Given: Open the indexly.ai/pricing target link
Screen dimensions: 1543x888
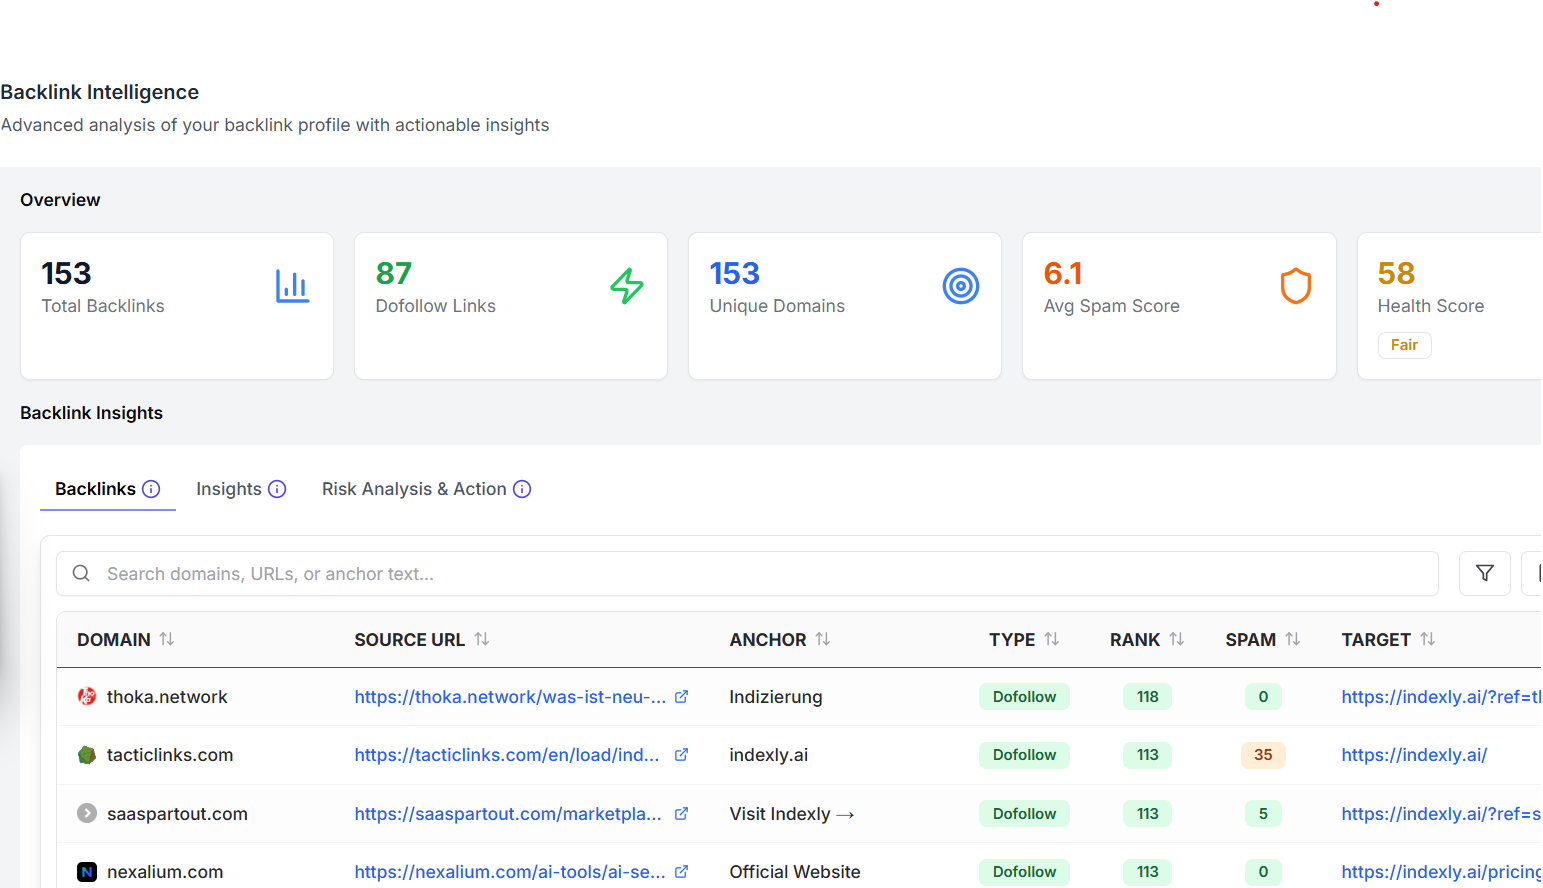Looking at the screenshot, I should [1441, 872].
